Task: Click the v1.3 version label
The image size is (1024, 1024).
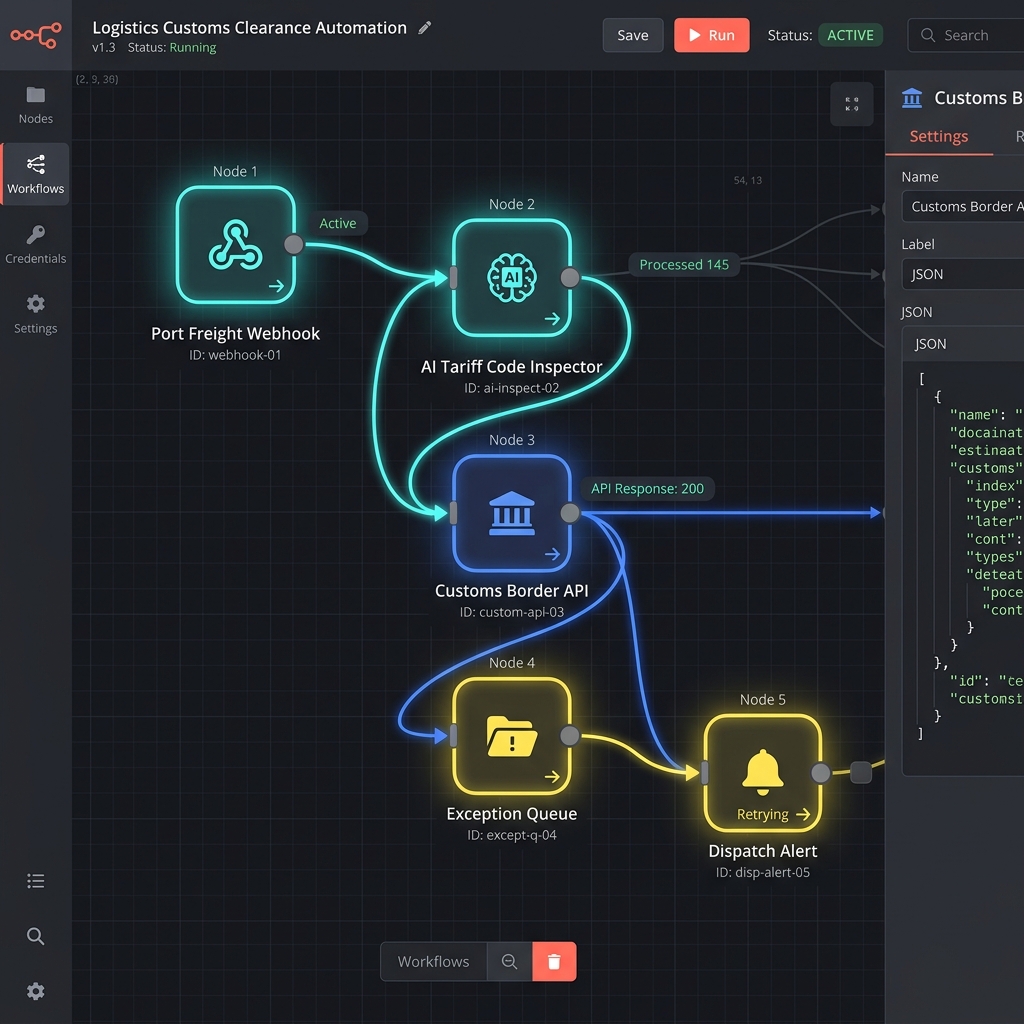Action: (x=104, y=48)
